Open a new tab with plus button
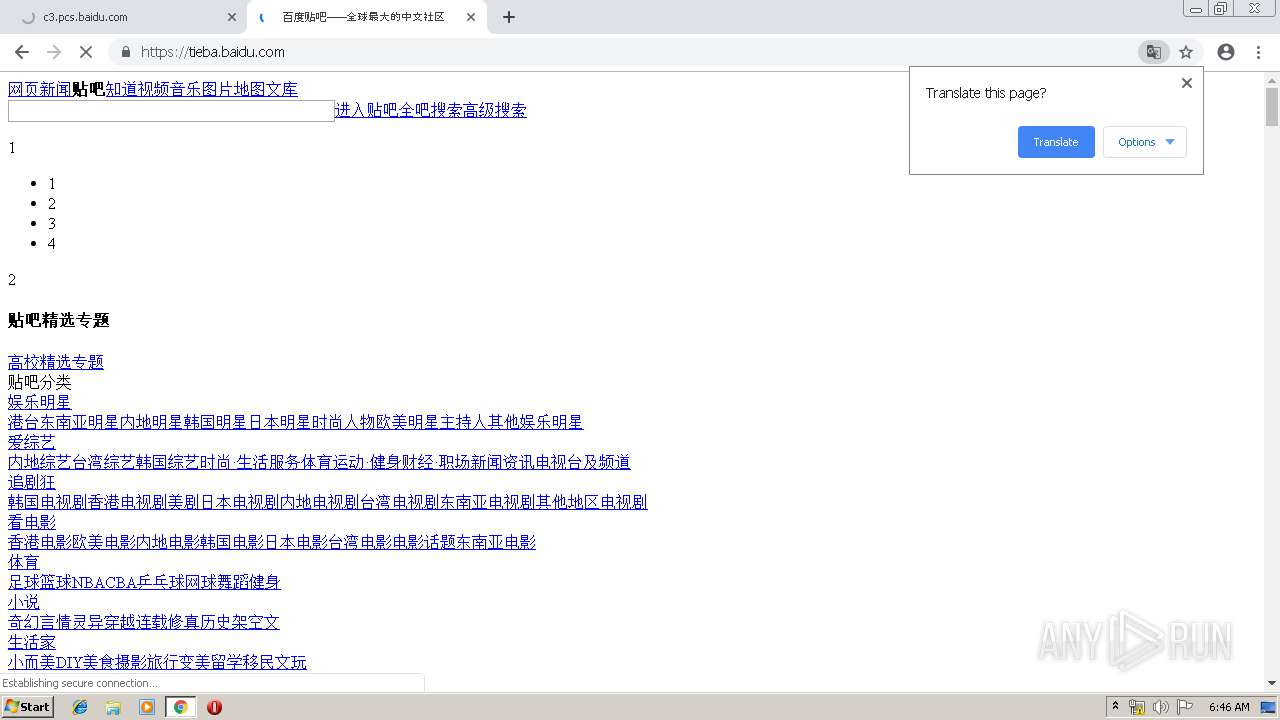The height and width of the screenshot is (720, 1280). (509, 17)
